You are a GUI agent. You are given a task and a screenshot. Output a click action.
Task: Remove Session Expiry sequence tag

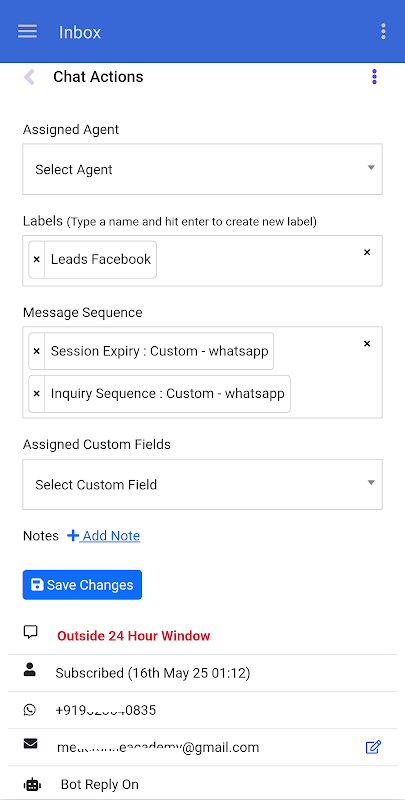pyautogui.click(x=37, y=351)
